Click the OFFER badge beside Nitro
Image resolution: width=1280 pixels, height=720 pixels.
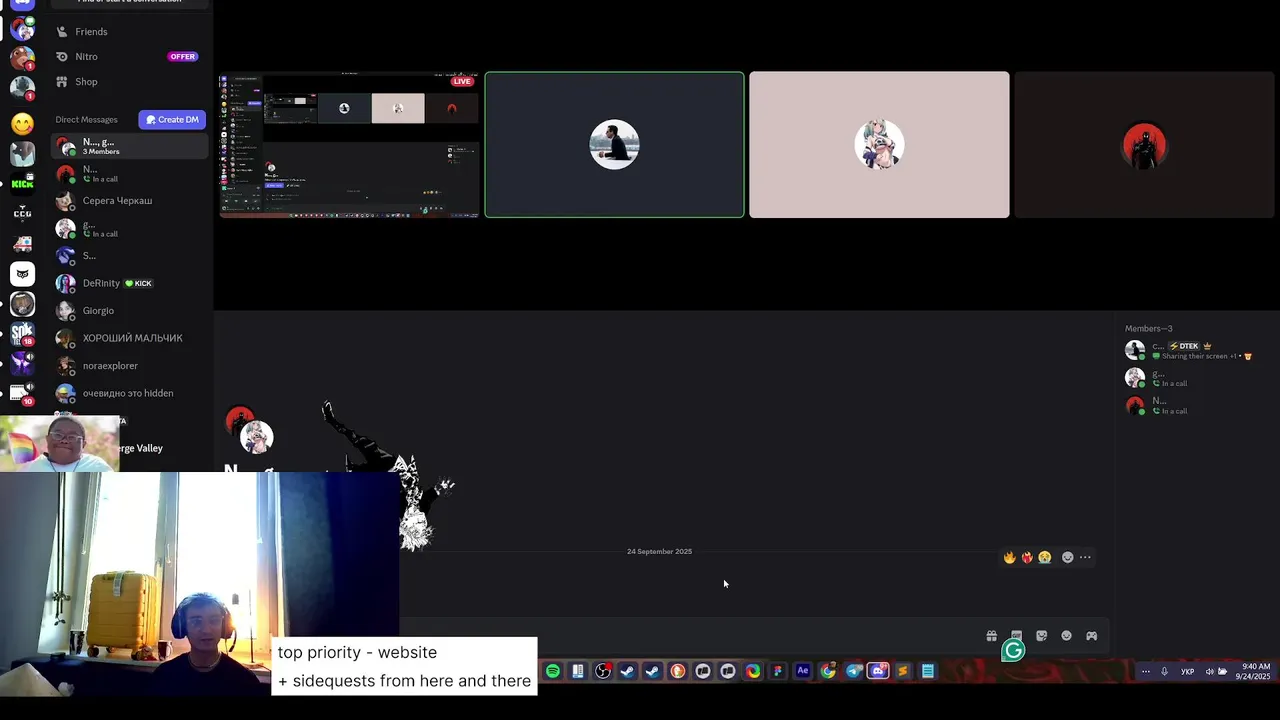[x=182, y=57]
